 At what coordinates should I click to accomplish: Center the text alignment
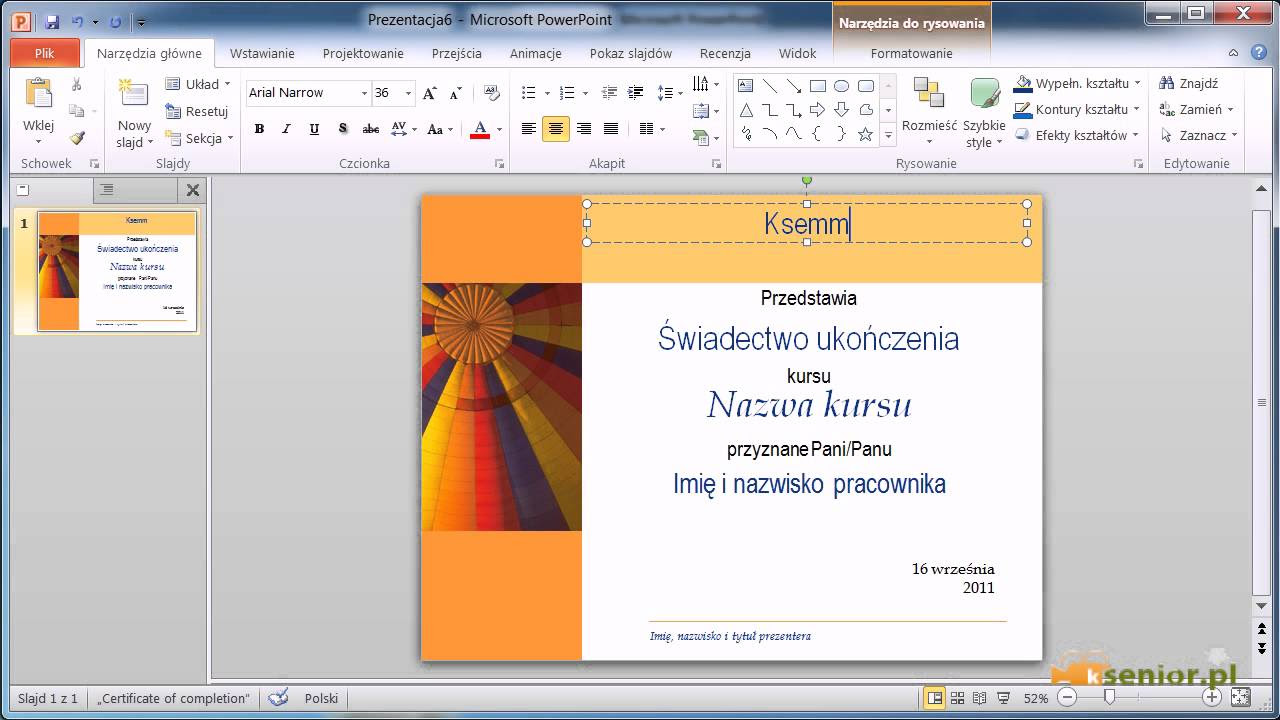pyautogui.click(x=556, y=129)
